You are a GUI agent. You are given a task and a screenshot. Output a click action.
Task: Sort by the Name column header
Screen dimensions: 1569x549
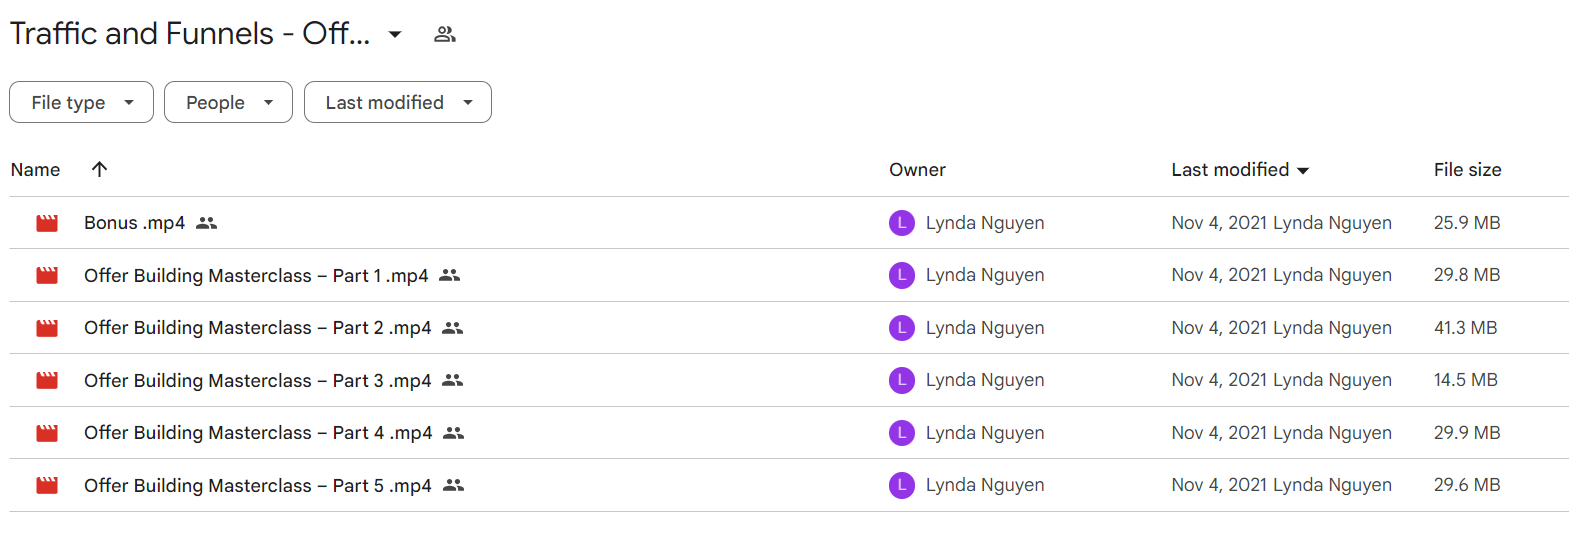(35, 170)
